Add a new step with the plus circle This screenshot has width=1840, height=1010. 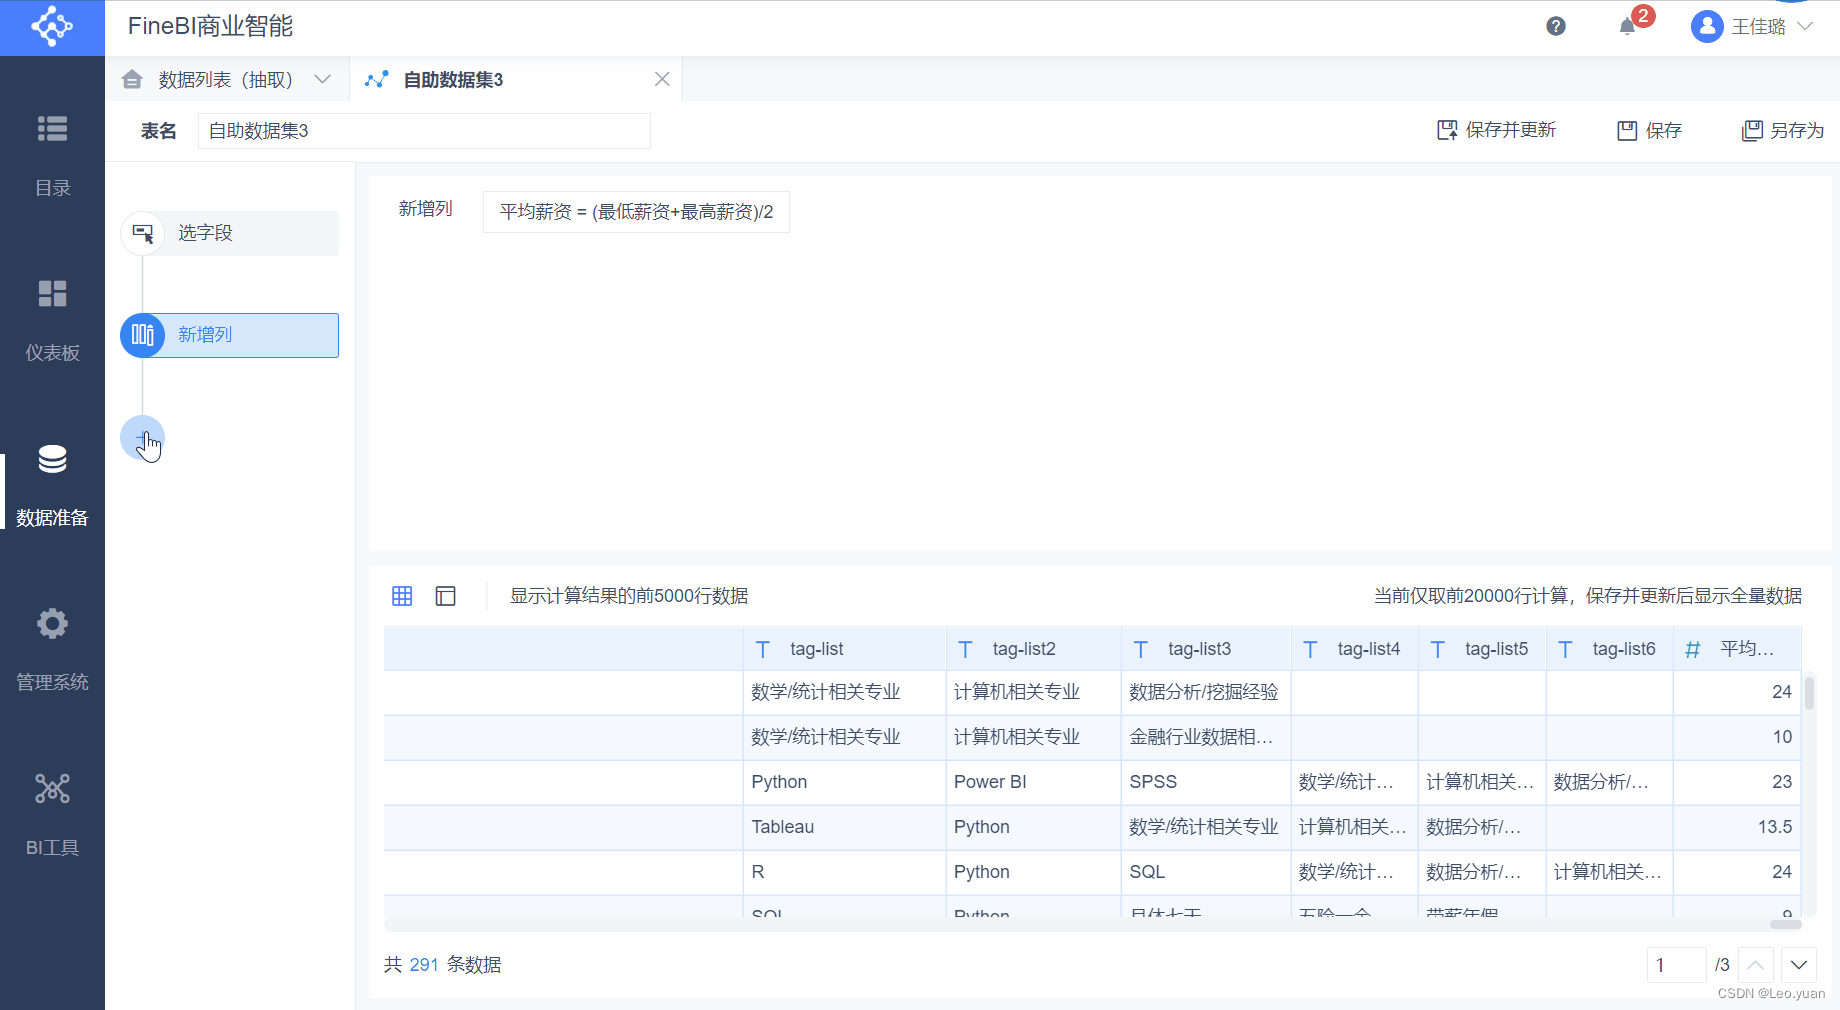[x=143, y=438]
